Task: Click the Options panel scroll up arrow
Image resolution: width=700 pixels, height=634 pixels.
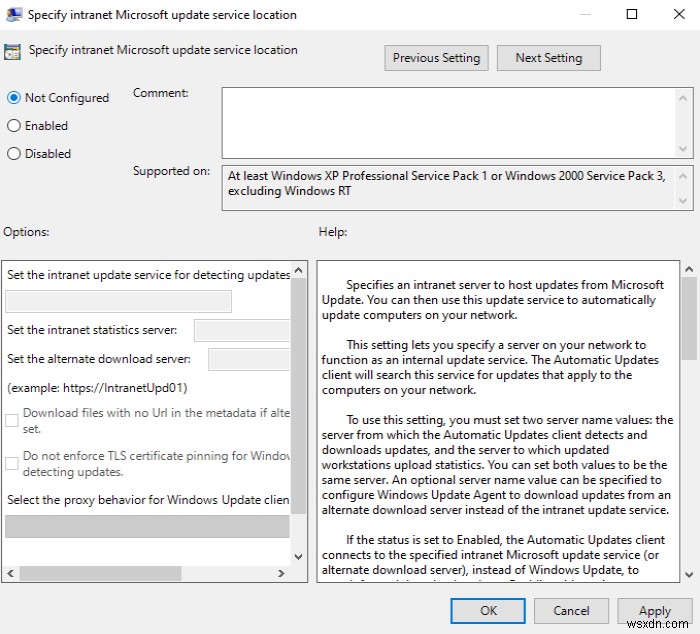Action: [x=299, y=270]
